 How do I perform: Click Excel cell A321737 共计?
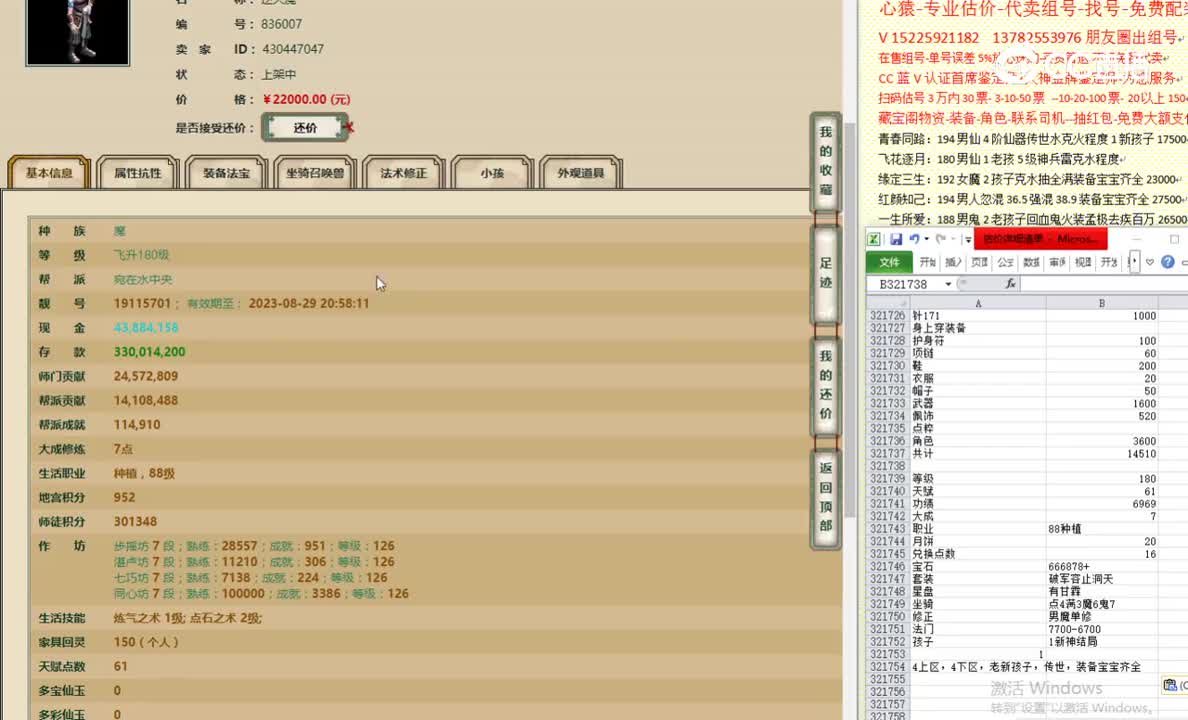pos(978,453)
